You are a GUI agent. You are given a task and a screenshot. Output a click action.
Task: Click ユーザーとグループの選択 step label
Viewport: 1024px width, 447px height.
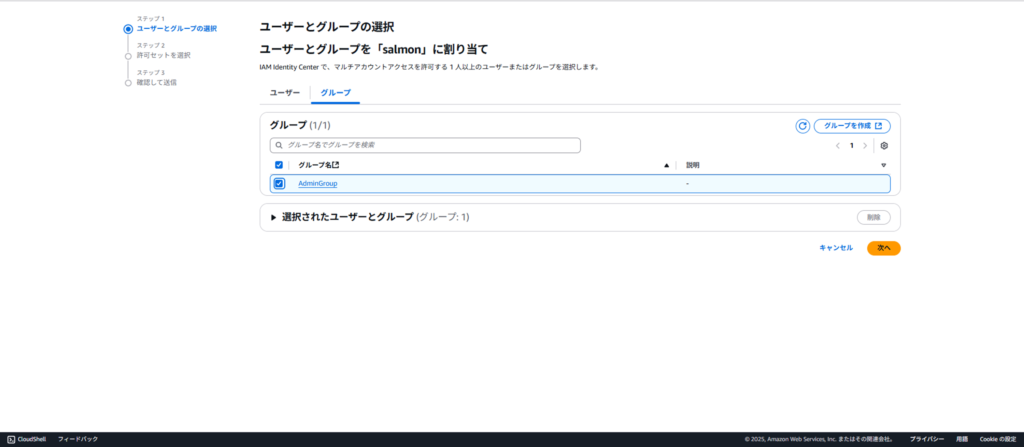(176, 29)
